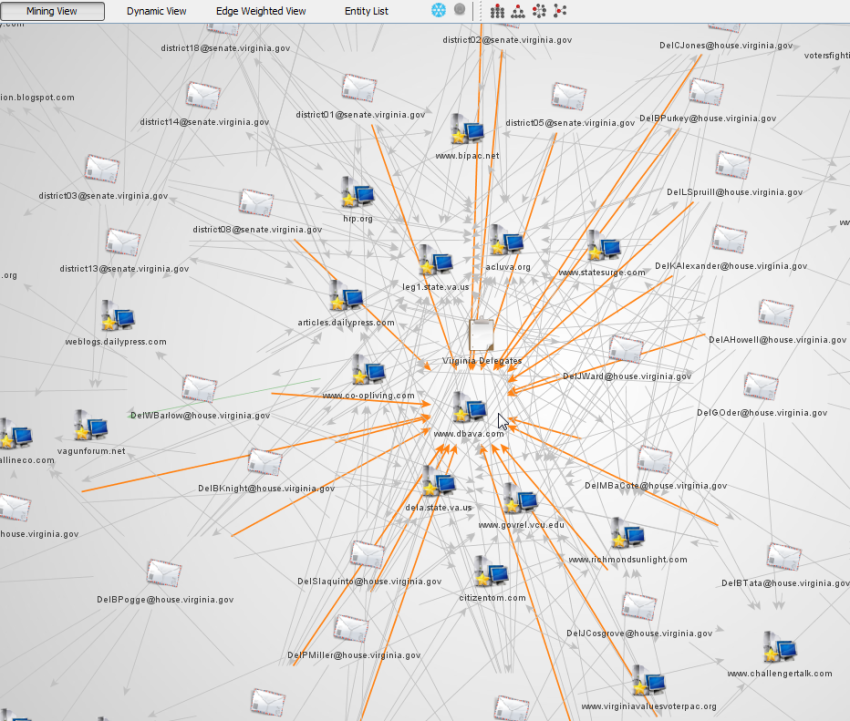850x721 pixels.
Task: Select the DelLSpruill email envelope icon
Action: pos(733,165)
